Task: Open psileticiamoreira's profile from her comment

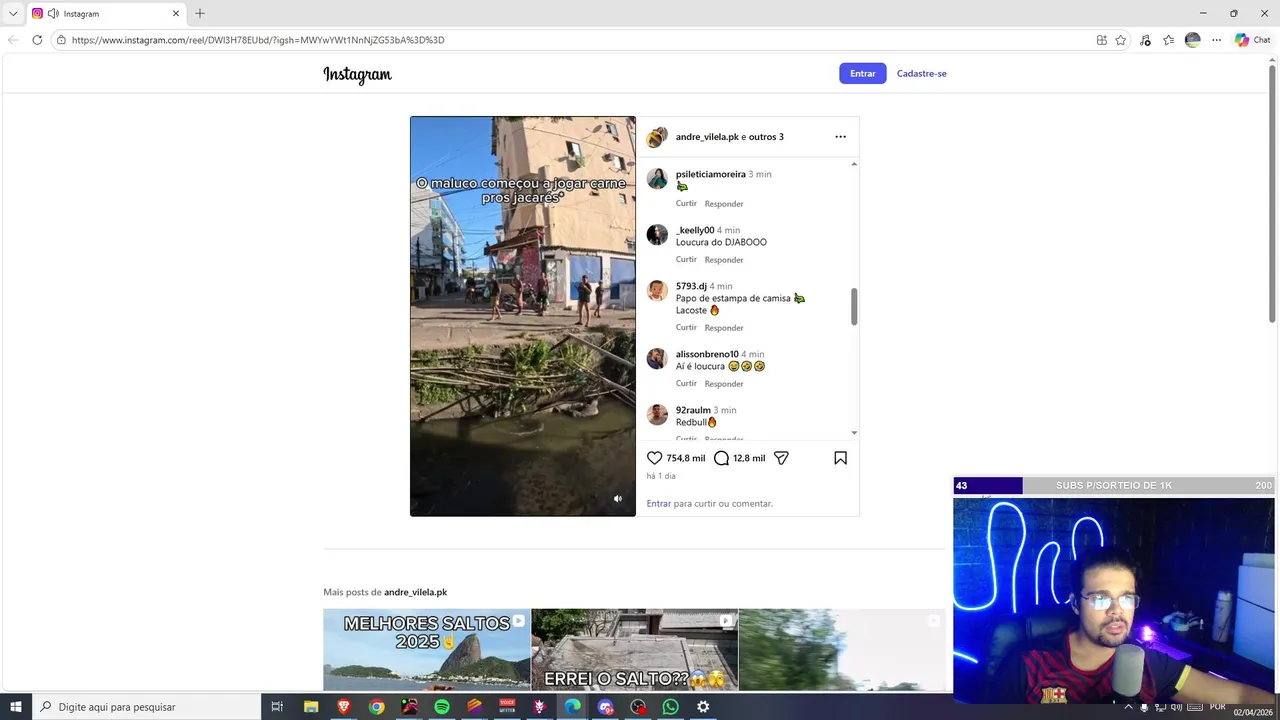Action: (x=711, y=174)
